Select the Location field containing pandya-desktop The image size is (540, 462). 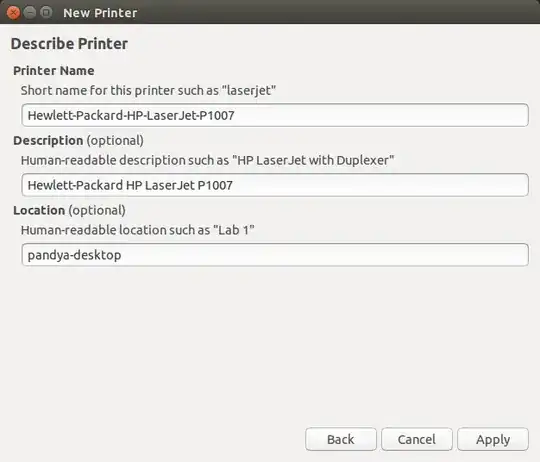point(275,255)
